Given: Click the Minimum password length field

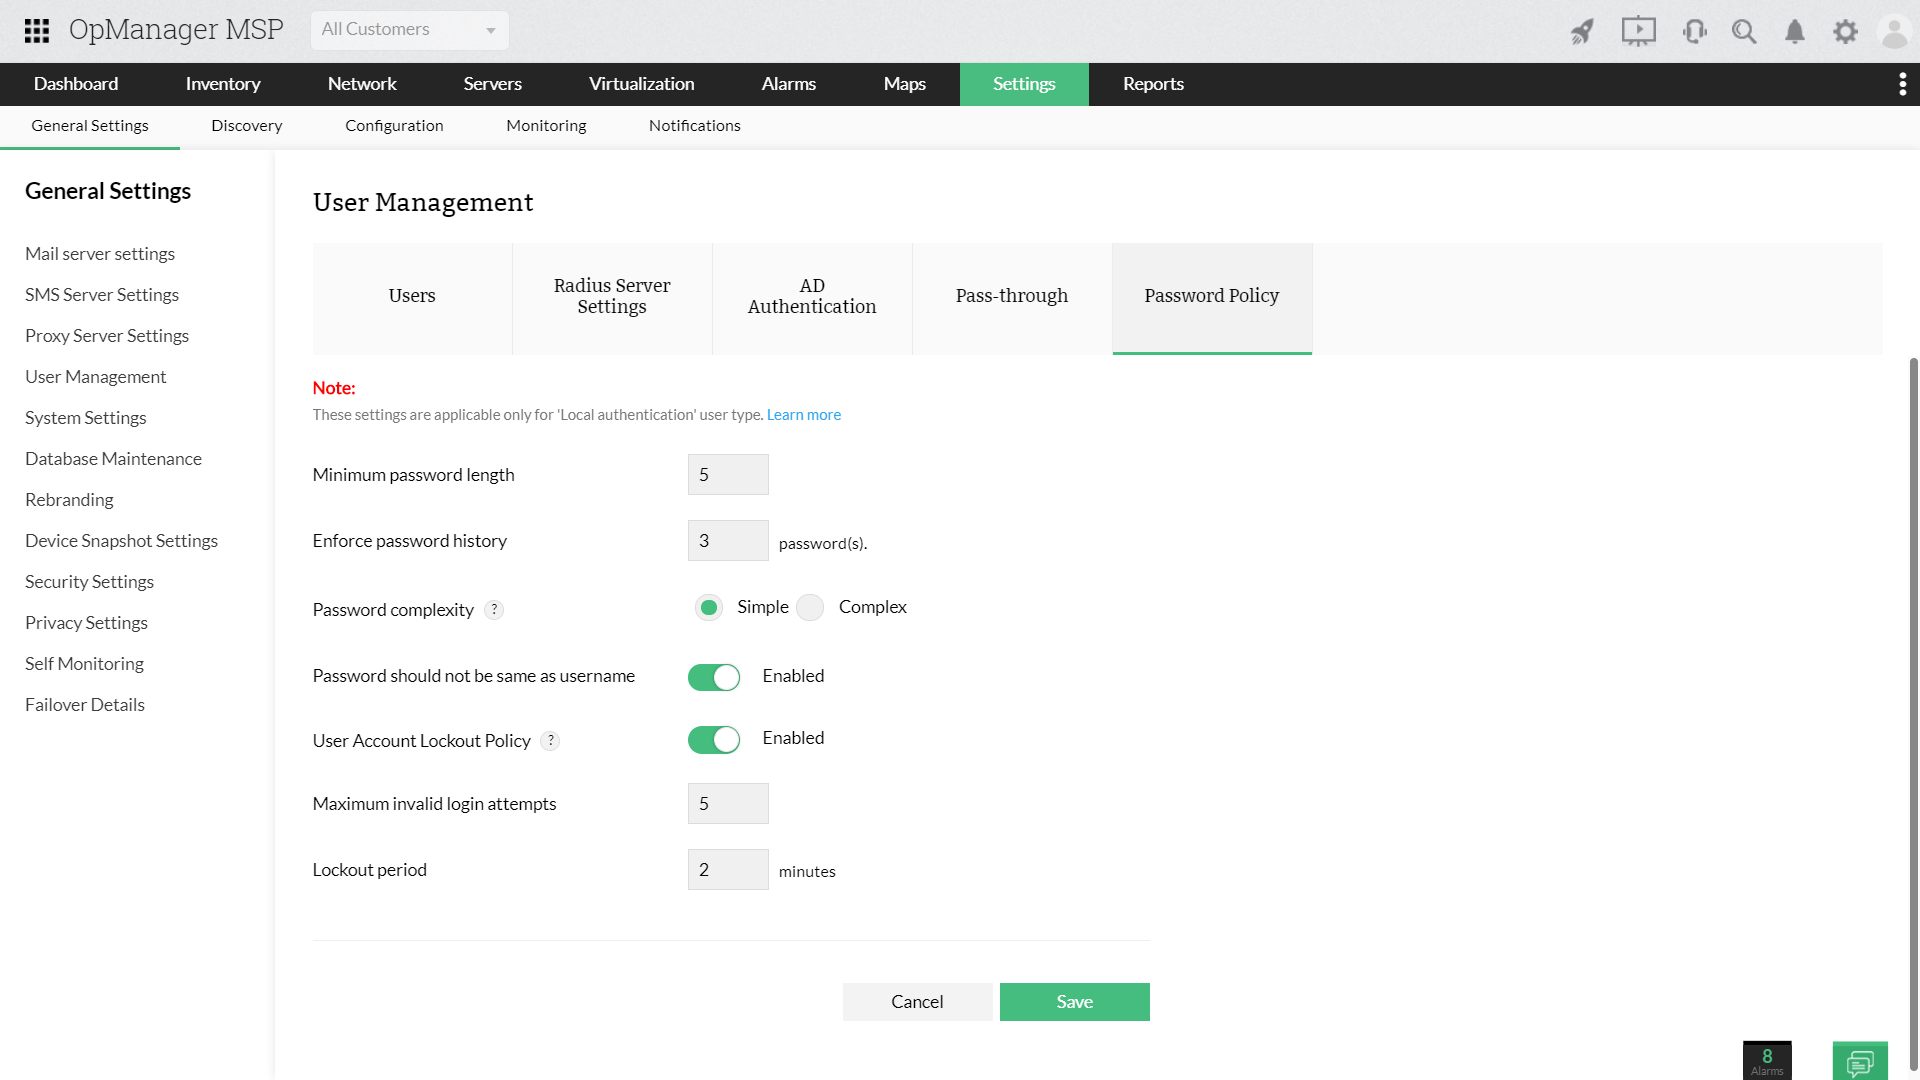Looking at the screenshot, I should (x=728, y=475).
